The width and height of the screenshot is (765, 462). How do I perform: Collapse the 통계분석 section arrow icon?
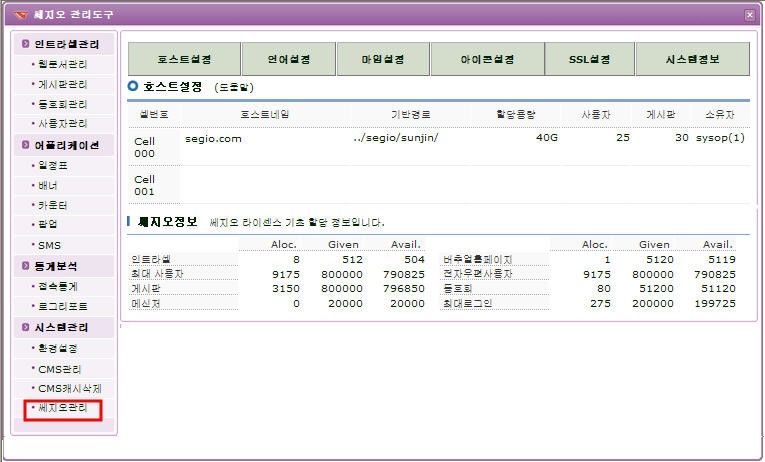(24, 266)
